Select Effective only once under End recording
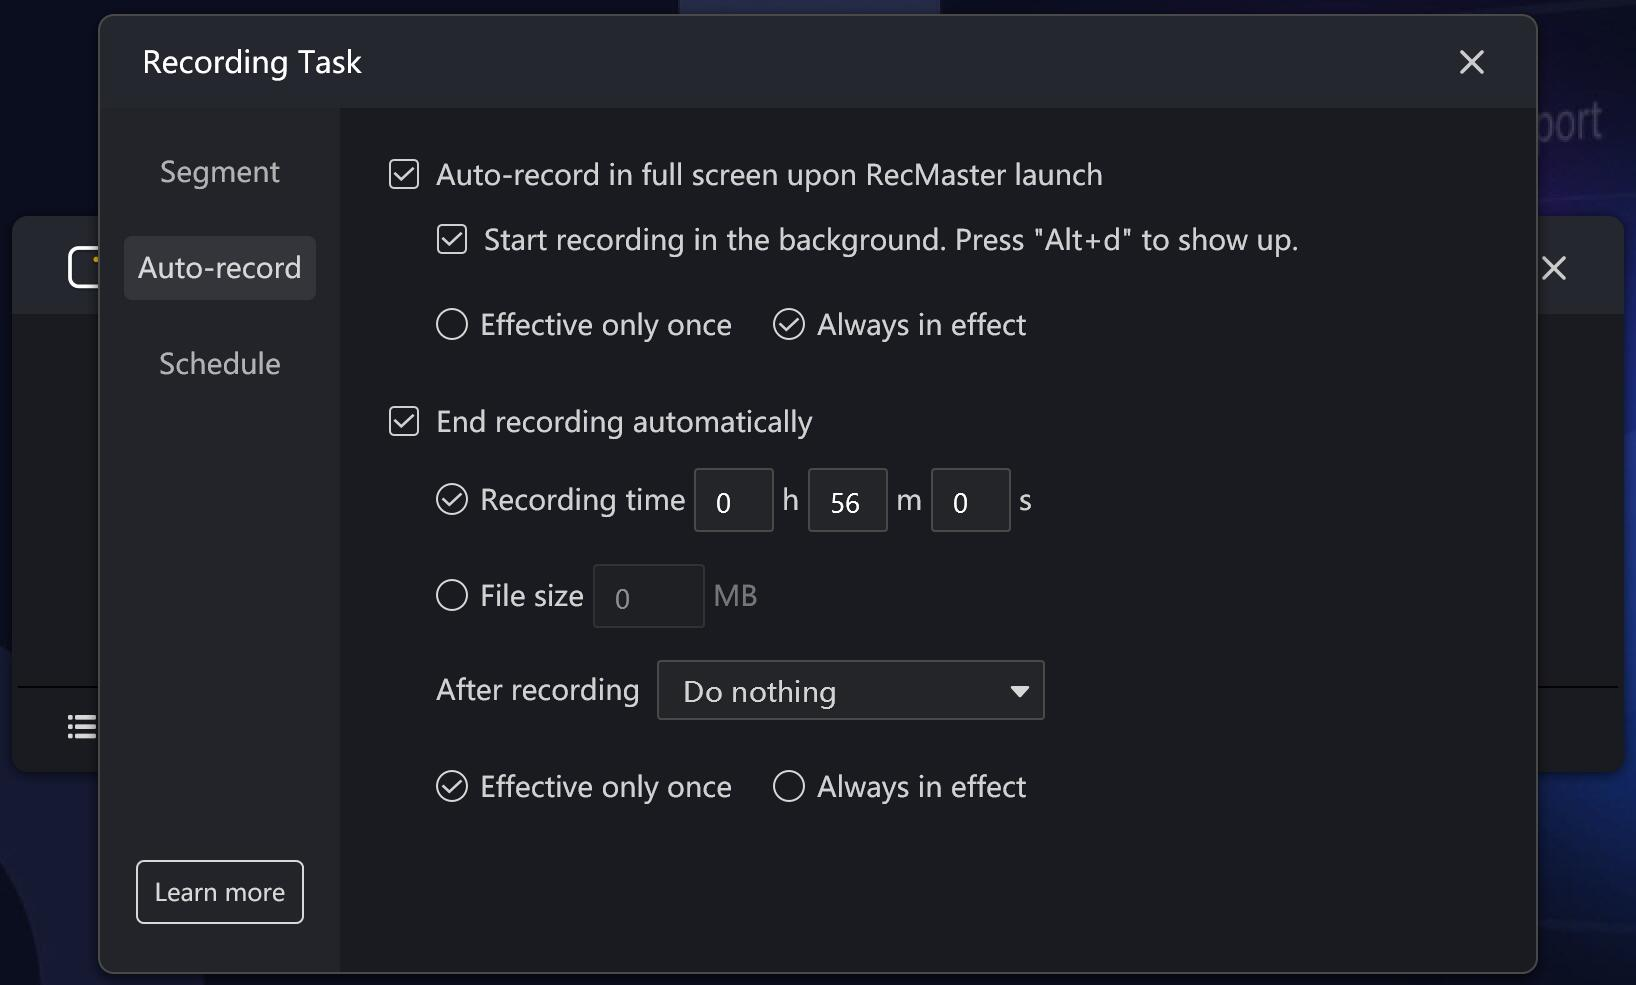The width and height of the screenshot is (1636, 985). [x=452, y=787]
